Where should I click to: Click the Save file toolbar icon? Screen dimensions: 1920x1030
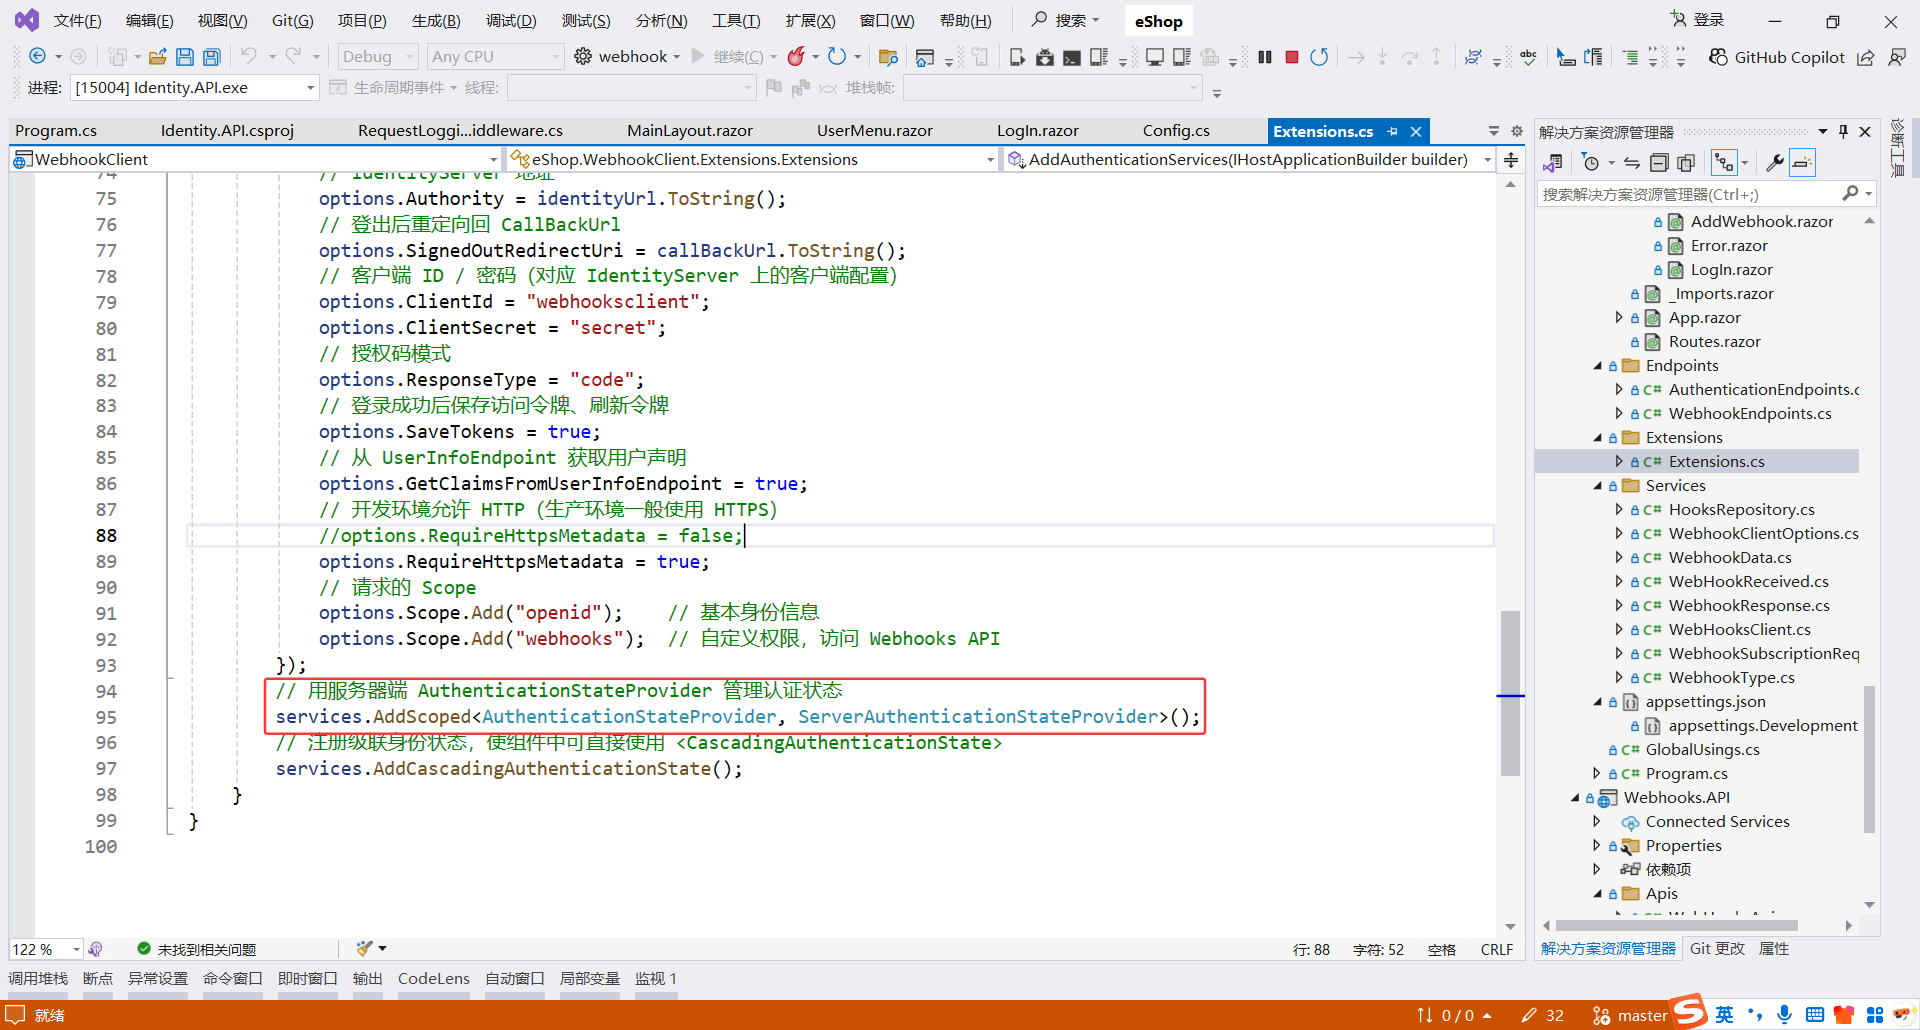pyautogui.click(x=185, y=57)
